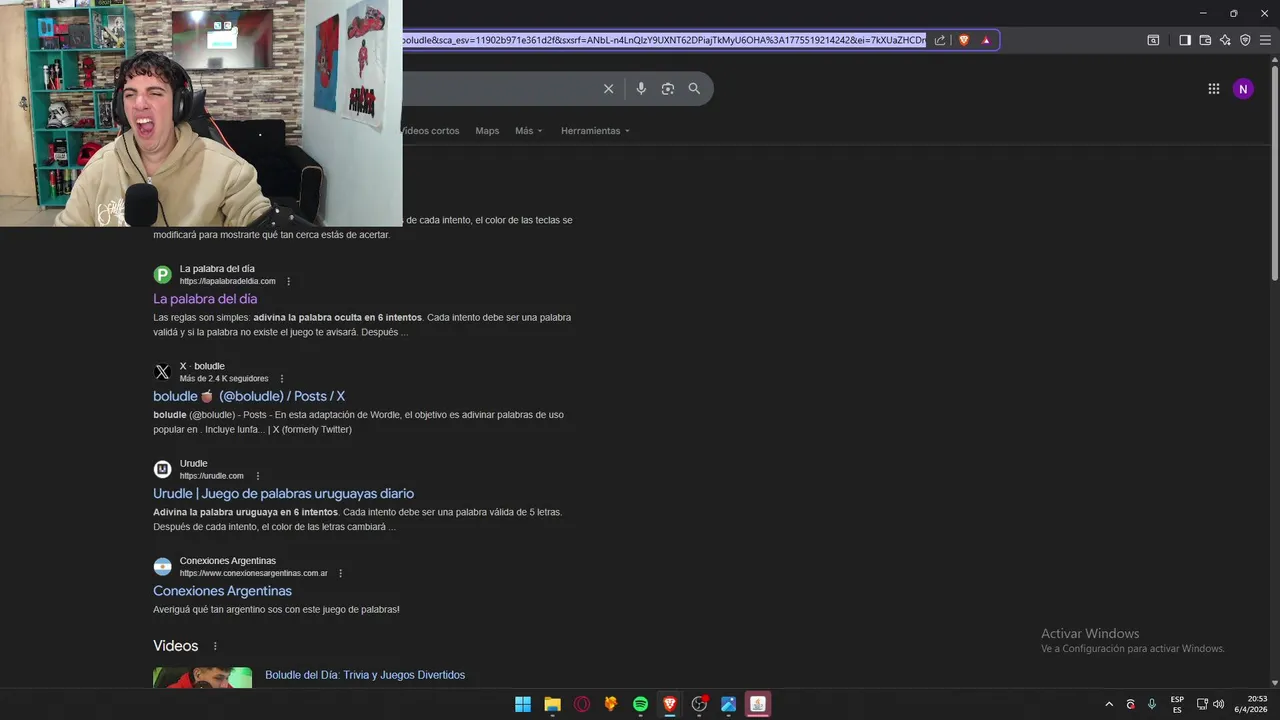This screenshot has height=720, width=1280.
Task: Open the La palabra del día result
Action: pos(205,299)
